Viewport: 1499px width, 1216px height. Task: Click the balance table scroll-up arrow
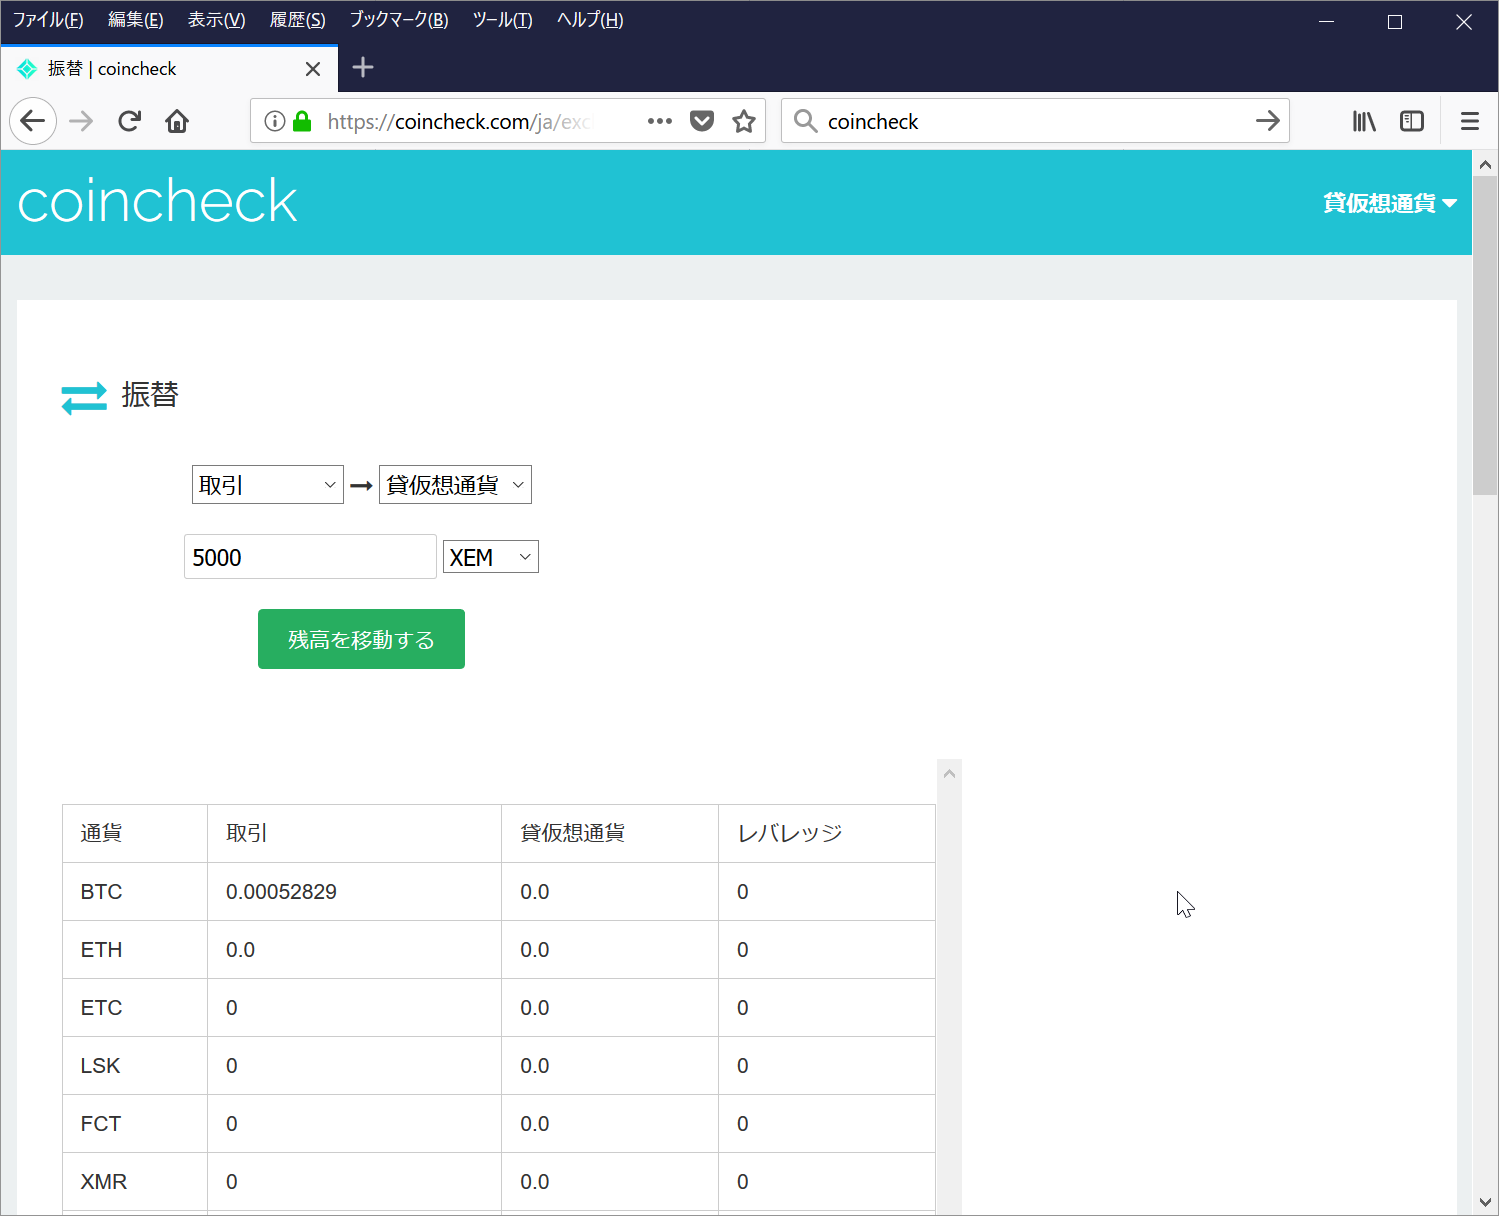click(x=950, y=773)
